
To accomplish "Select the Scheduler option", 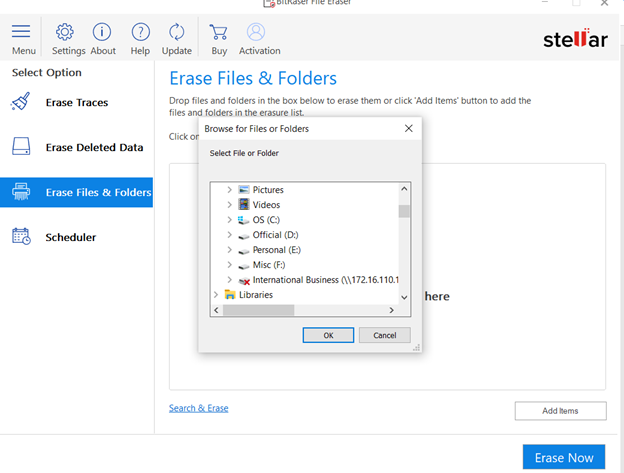I will tap(76, 237).
